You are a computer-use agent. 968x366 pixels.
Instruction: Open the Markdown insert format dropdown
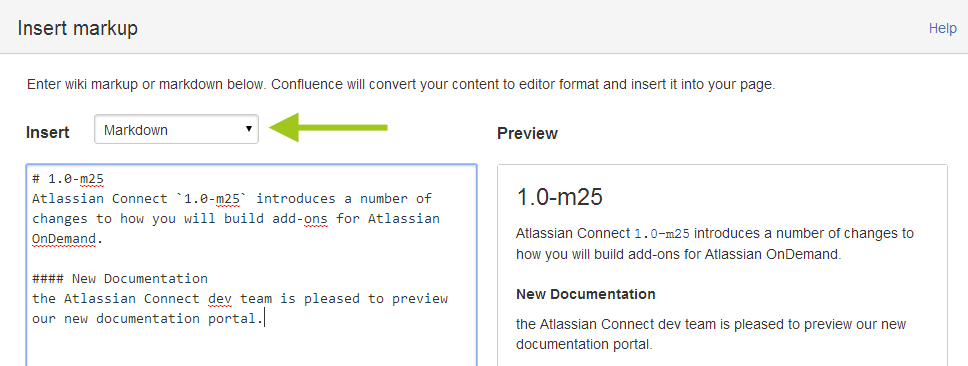tap(176, 130)
